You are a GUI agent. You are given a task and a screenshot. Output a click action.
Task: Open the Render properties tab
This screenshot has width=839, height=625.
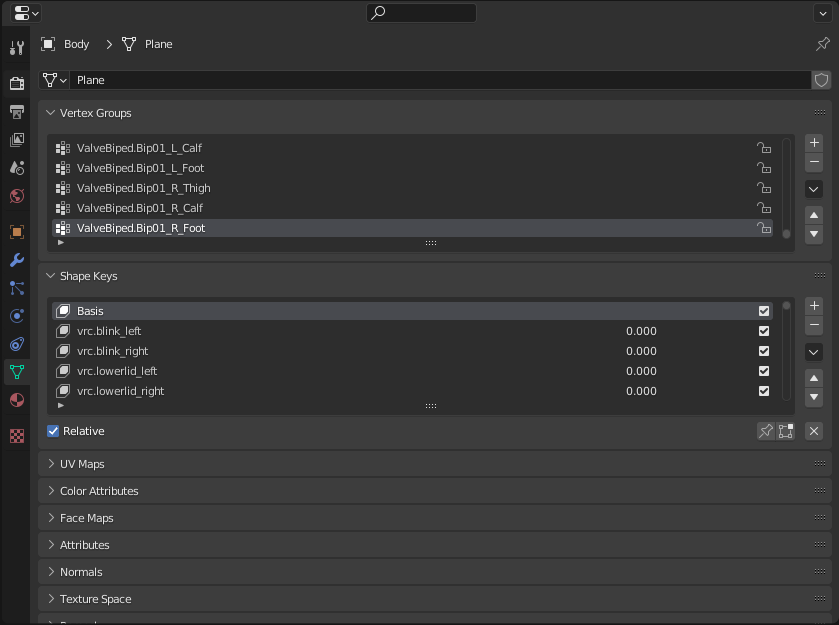tap(17, 83)
